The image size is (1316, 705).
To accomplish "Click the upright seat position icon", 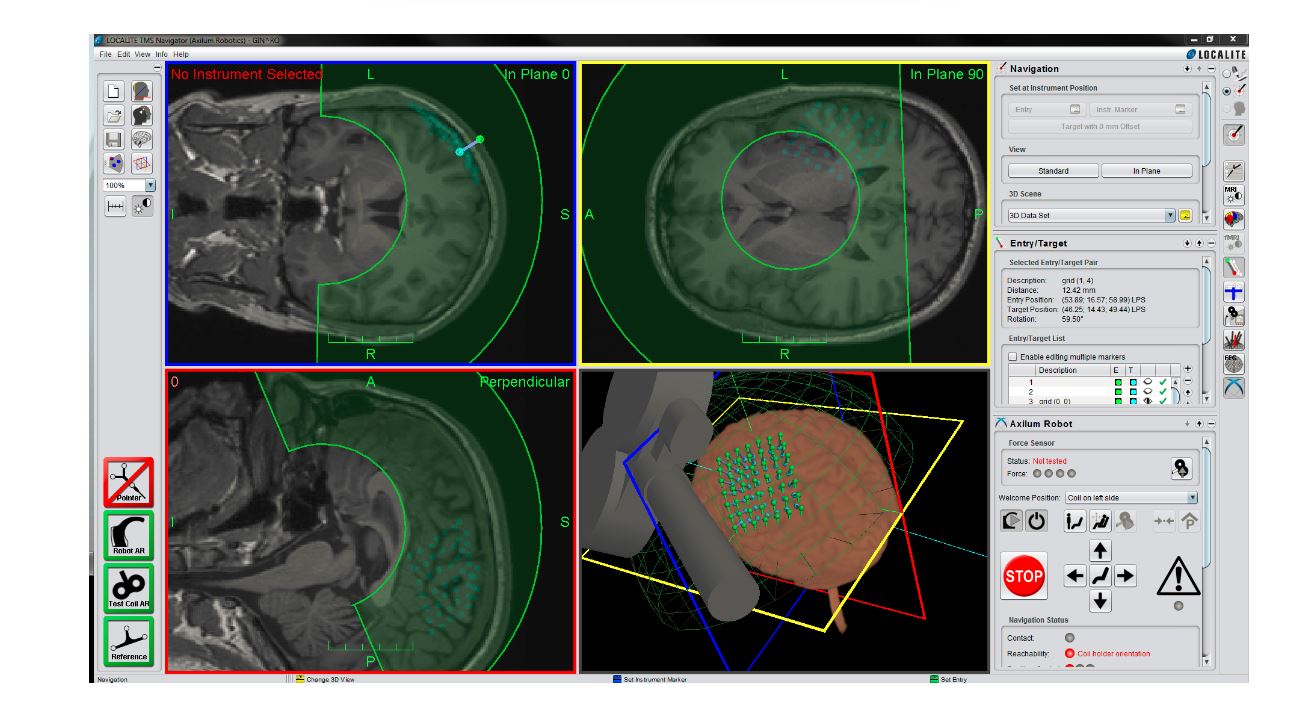I will pyautogui.click(x=1076, y=521).
